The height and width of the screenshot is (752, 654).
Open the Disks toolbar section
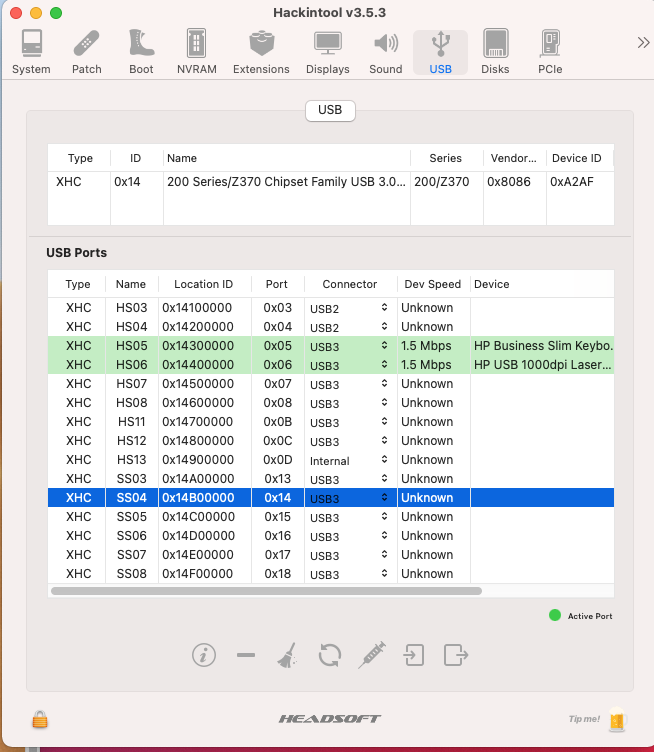495,52
